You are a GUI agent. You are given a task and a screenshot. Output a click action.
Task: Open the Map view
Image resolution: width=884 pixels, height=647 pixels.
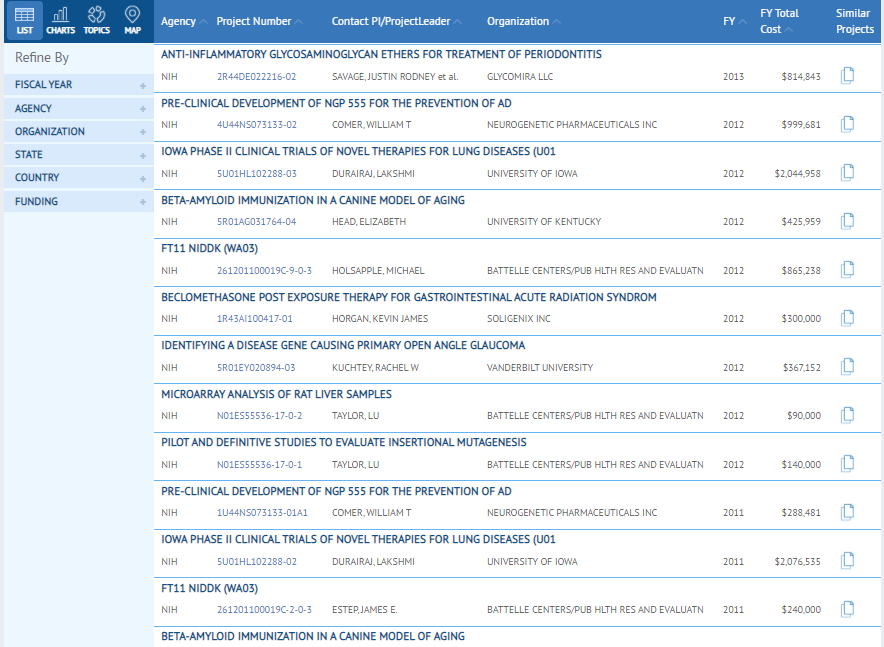(132, 21)
